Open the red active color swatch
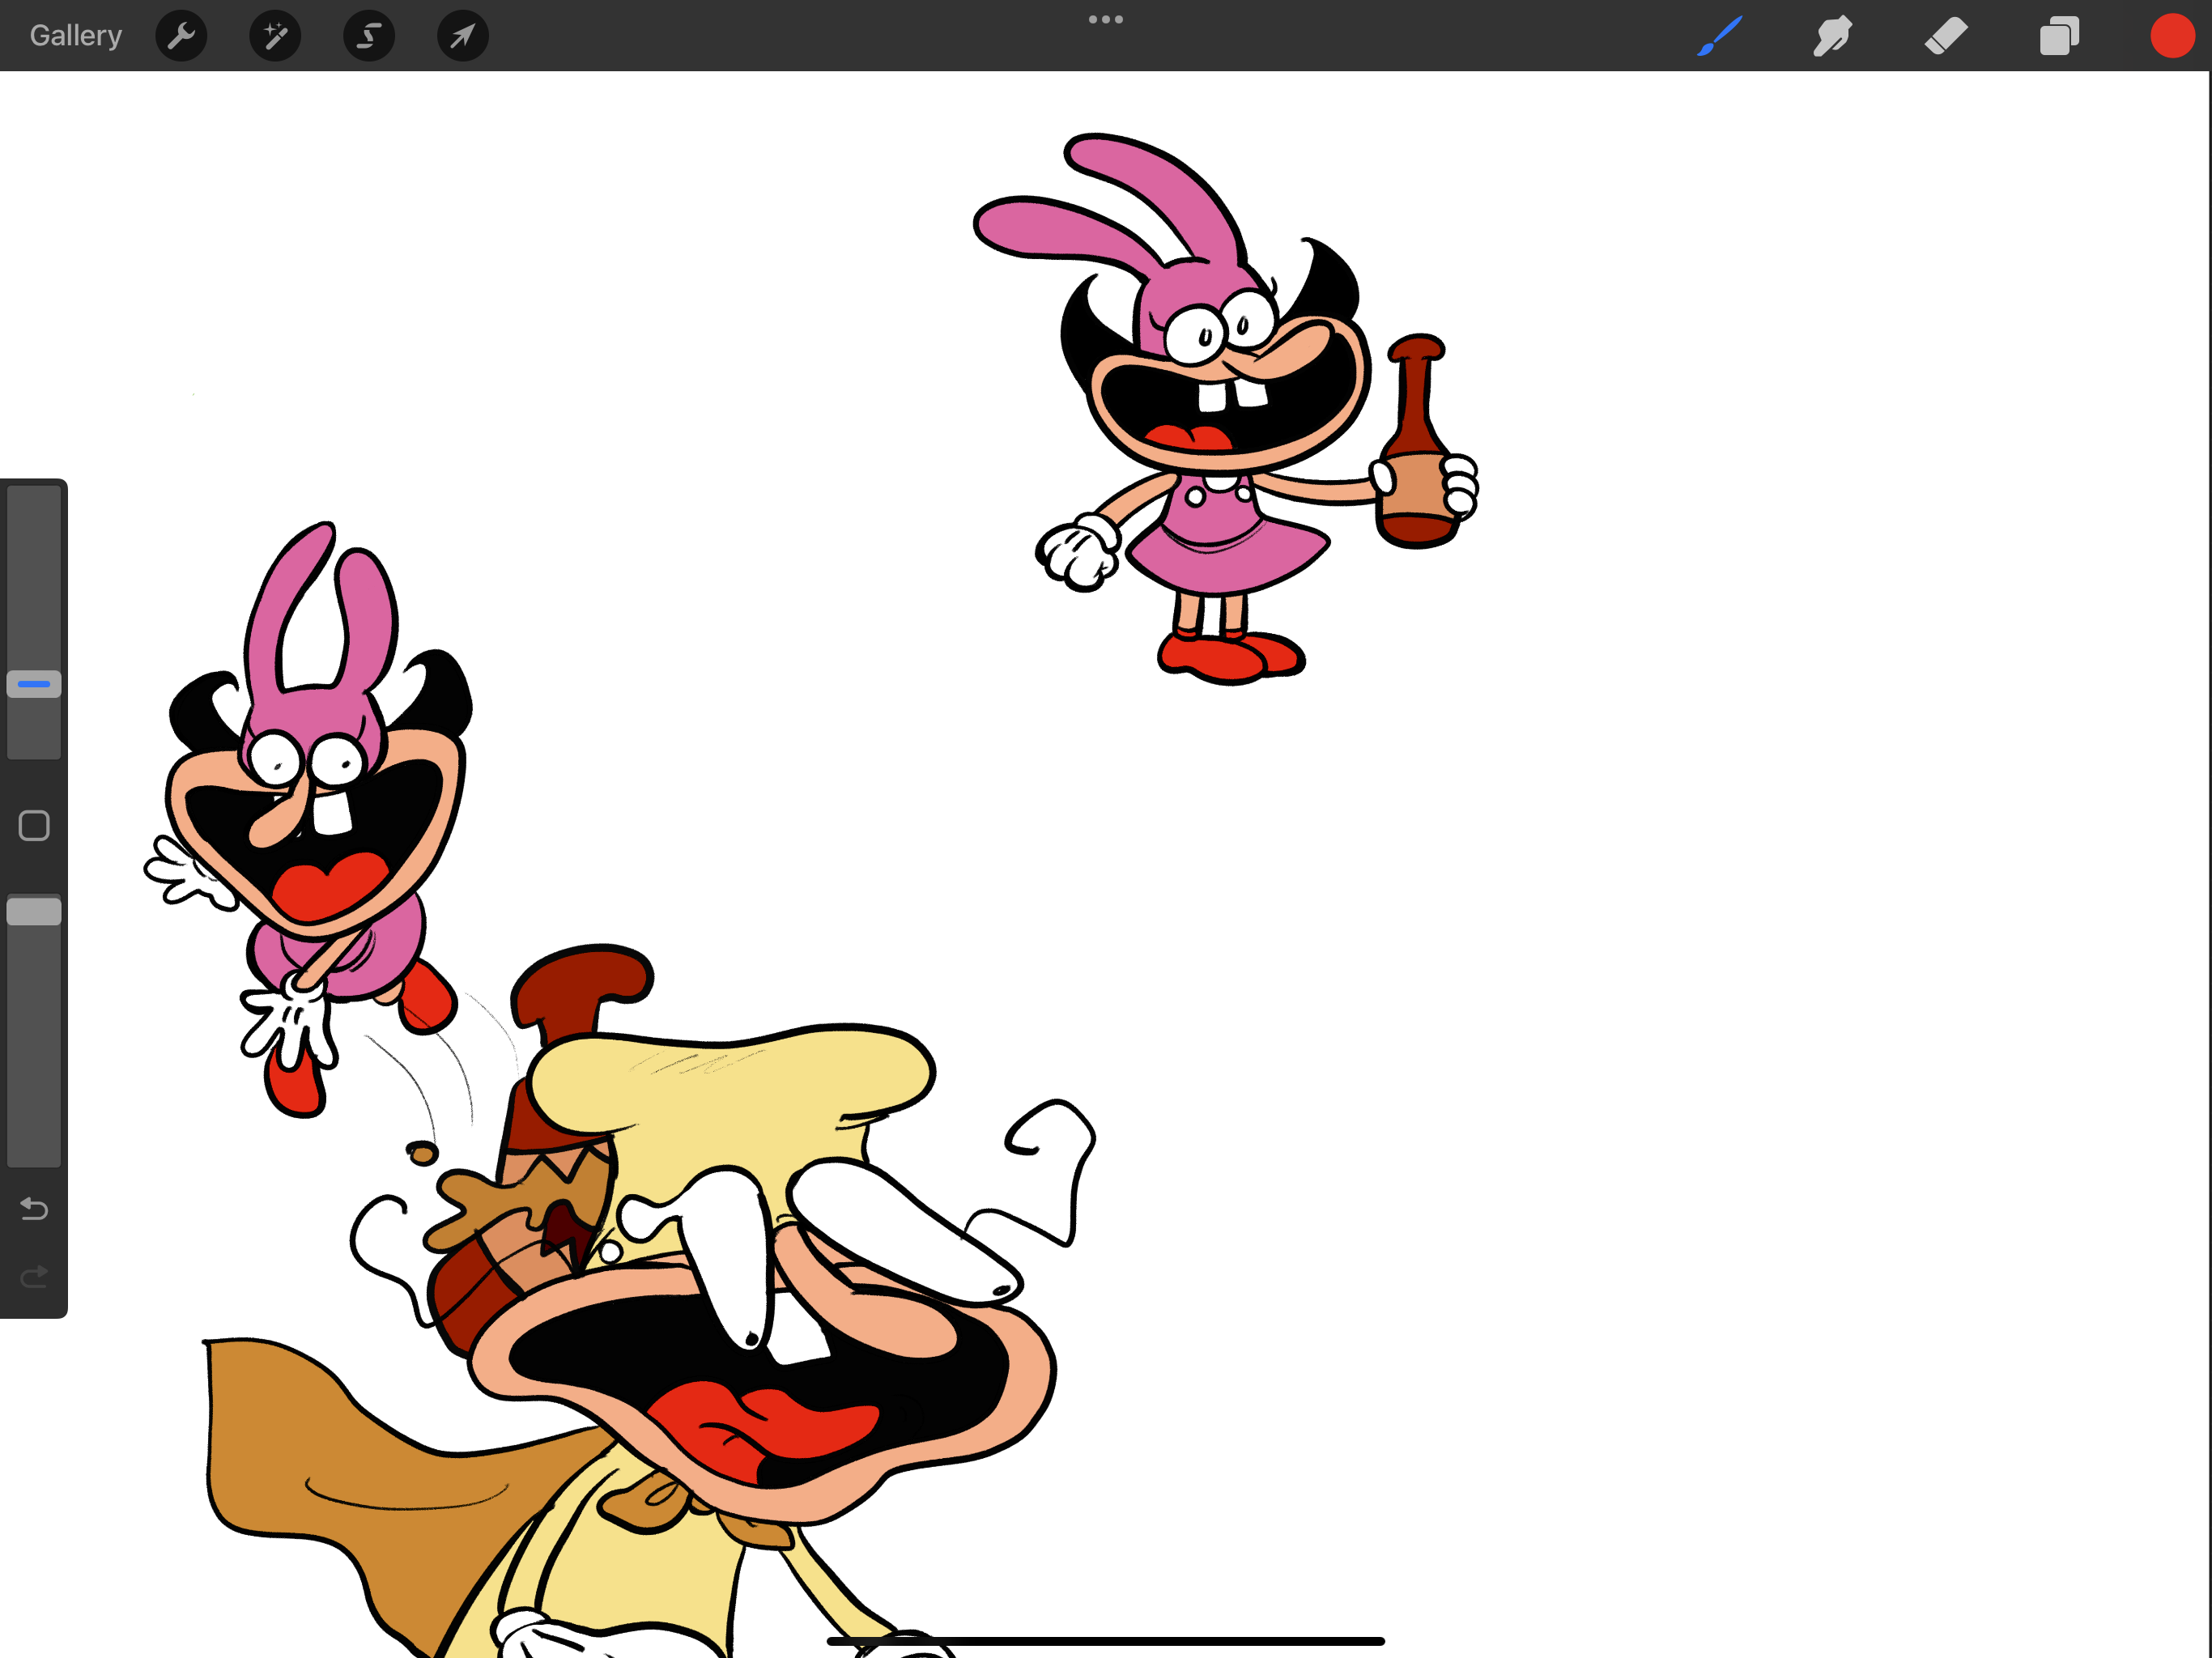The height and width of the screenshot is (1658, 2212). coord(2172,36)
